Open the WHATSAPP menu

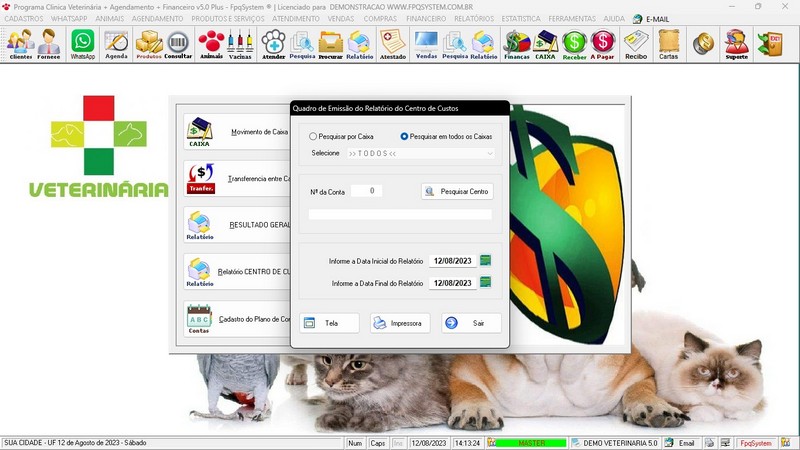click(x=69, y=19)
